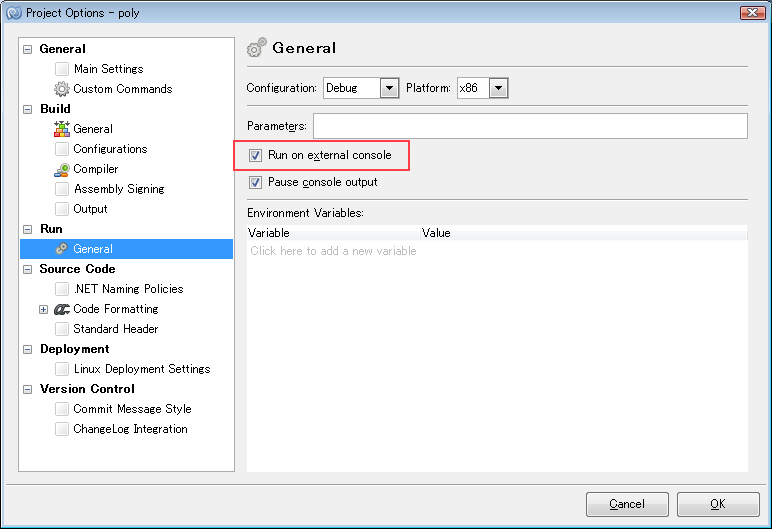772x529 pixels.
Task: Open the Configuration Debug dropdown
Action: click(389, 88)
